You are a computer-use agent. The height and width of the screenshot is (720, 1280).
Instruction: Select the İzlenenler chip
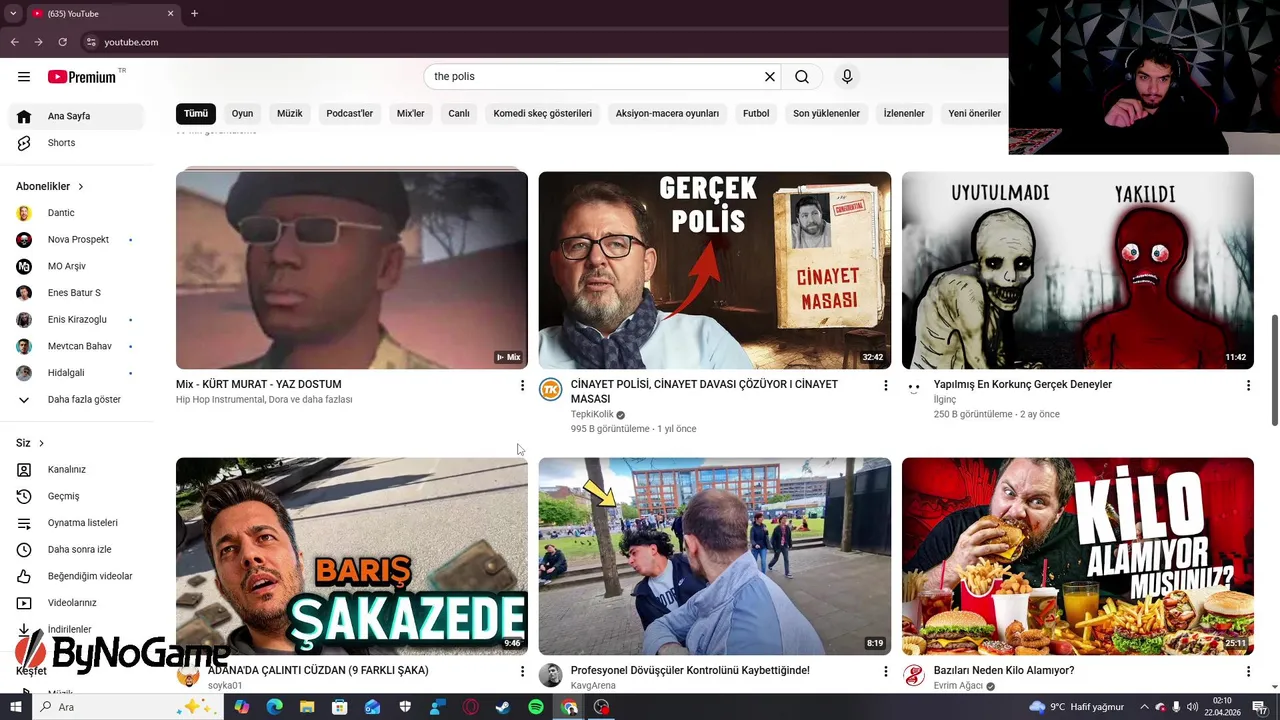pos(904,114)
